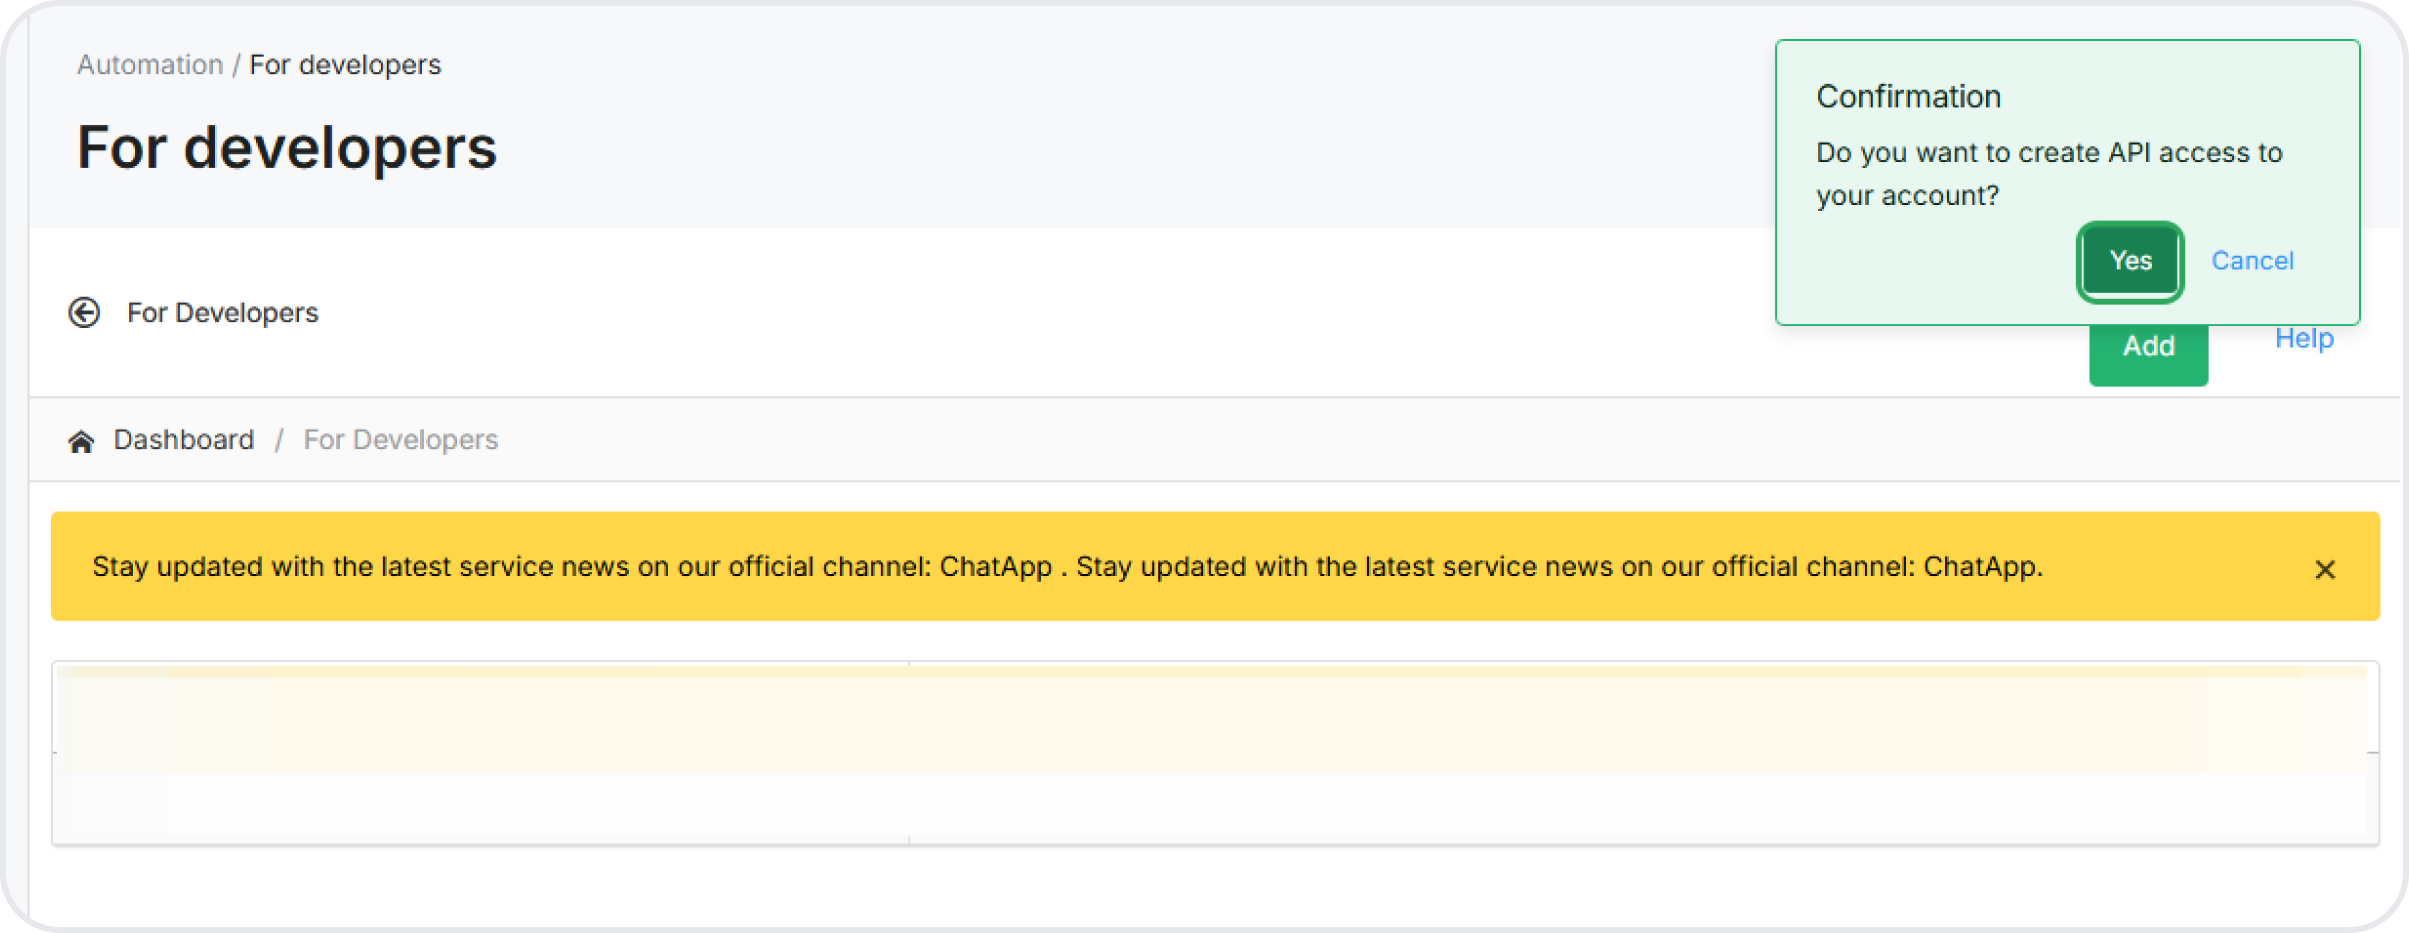Dismiss the yellow news banner
The width and height of the screenshot is (2409, 933).
(x=2324, y=569)
